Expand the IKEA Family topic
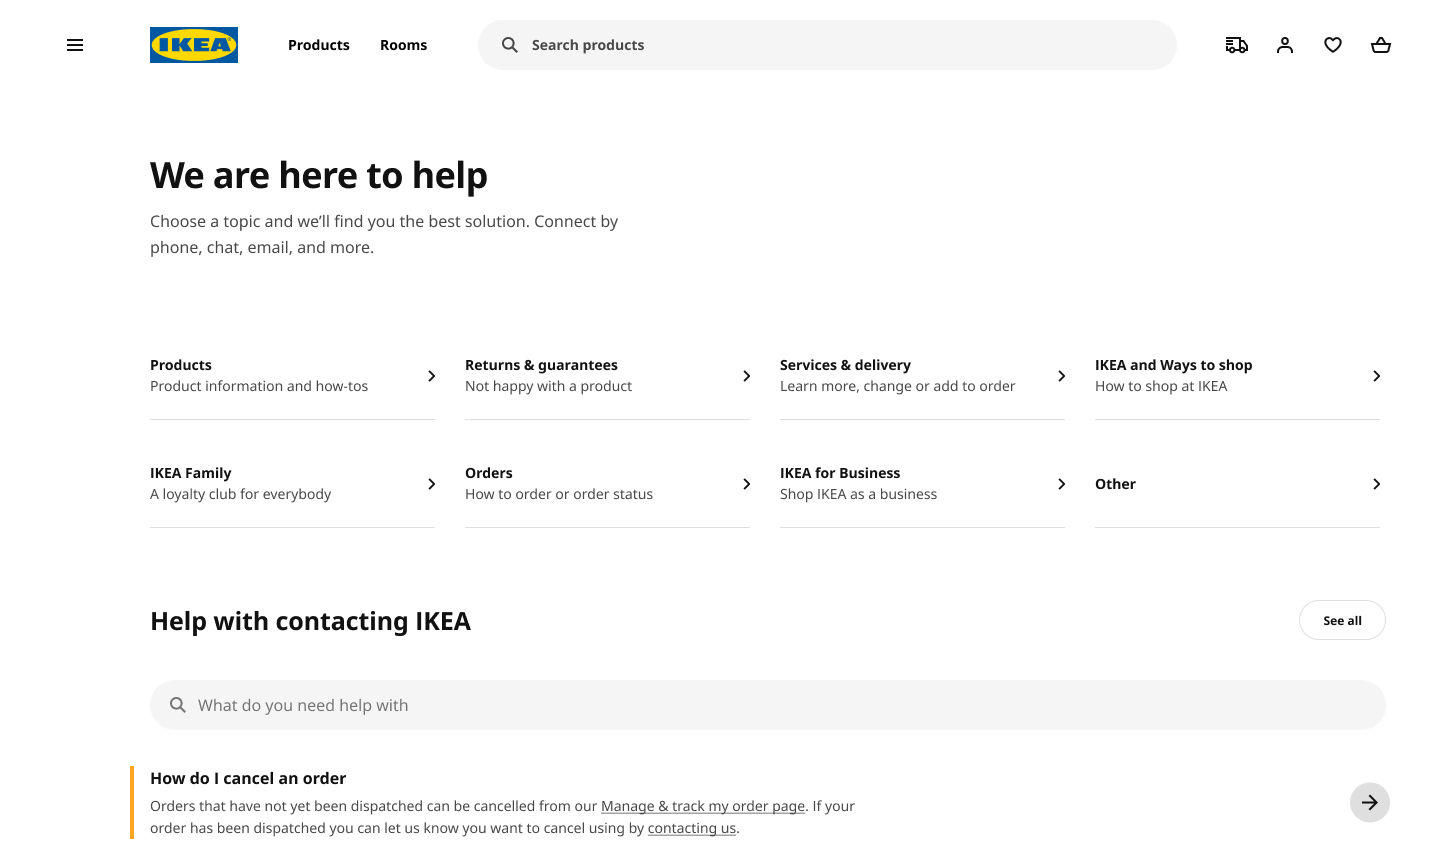 tap(292, 484)
